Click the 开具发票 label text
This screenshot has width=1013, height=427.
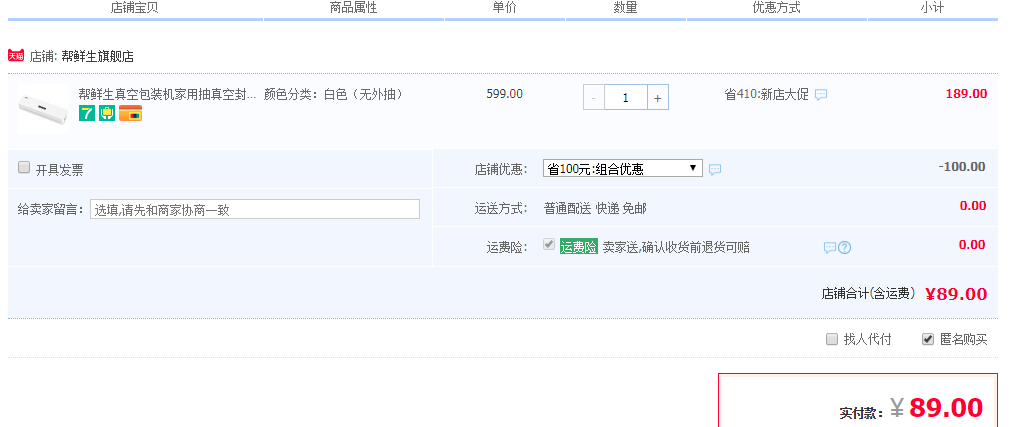click(x=59, y=170)
